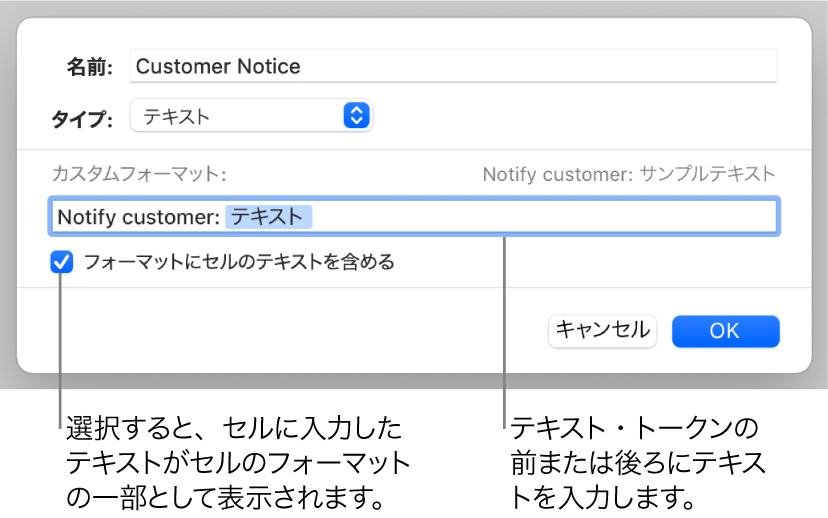Click the カスタムフォーマット: label
Viewport: 828px width, 518px height.
click(x=139, y=174)
